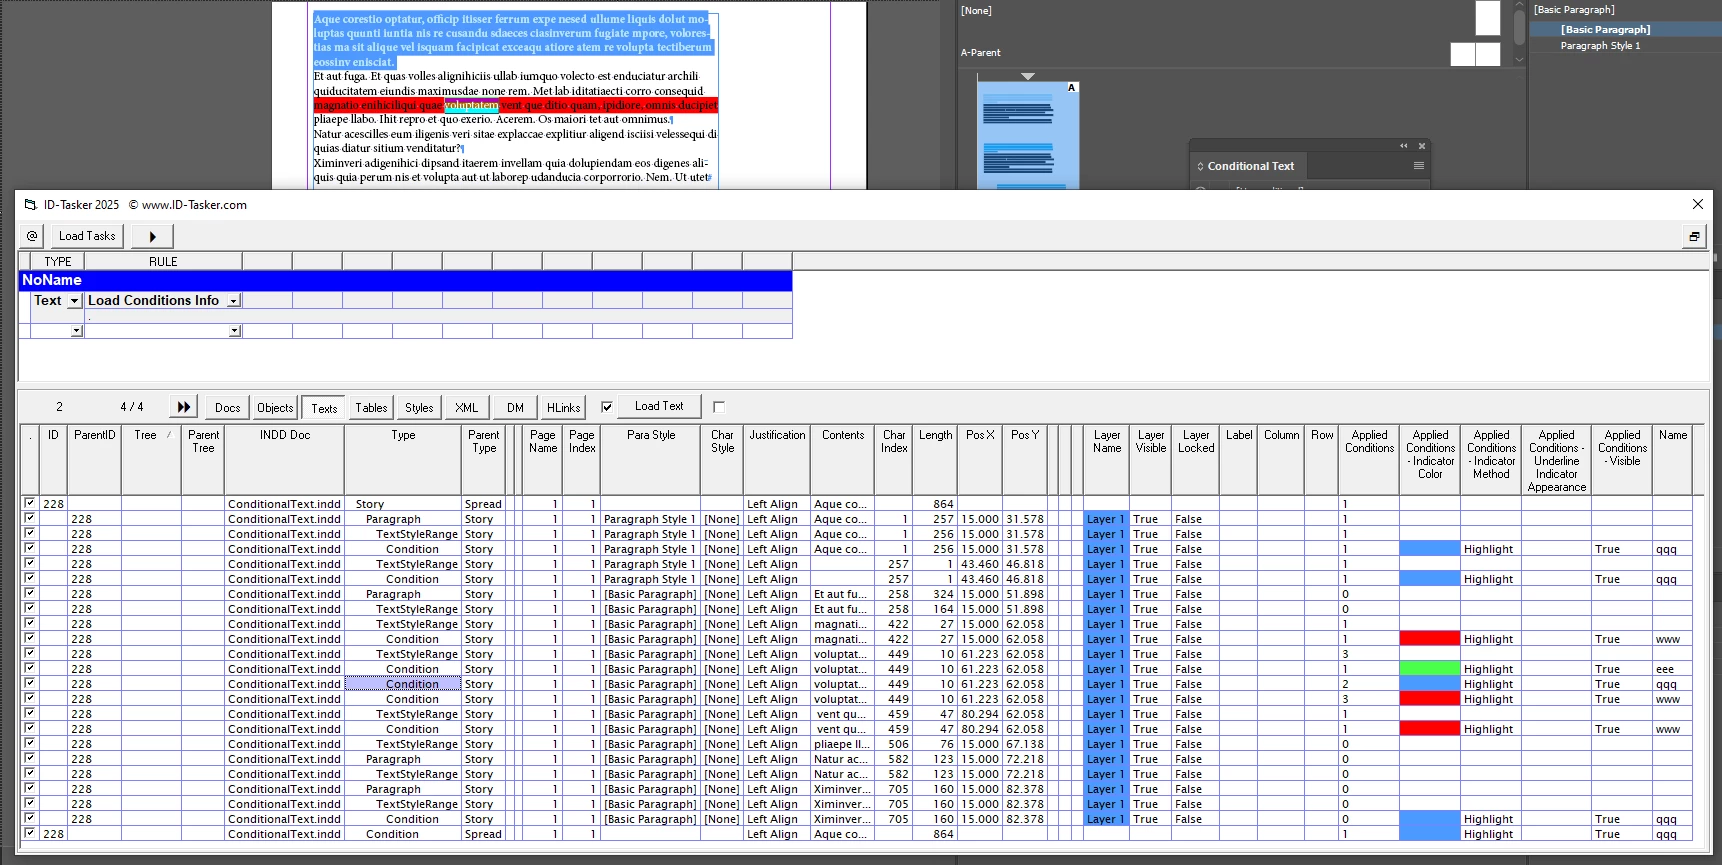This screenshot has height=865, width=1722.
Task: Cycle Conditional Text panel size arrows
Action: click(x=1200, y=166)
